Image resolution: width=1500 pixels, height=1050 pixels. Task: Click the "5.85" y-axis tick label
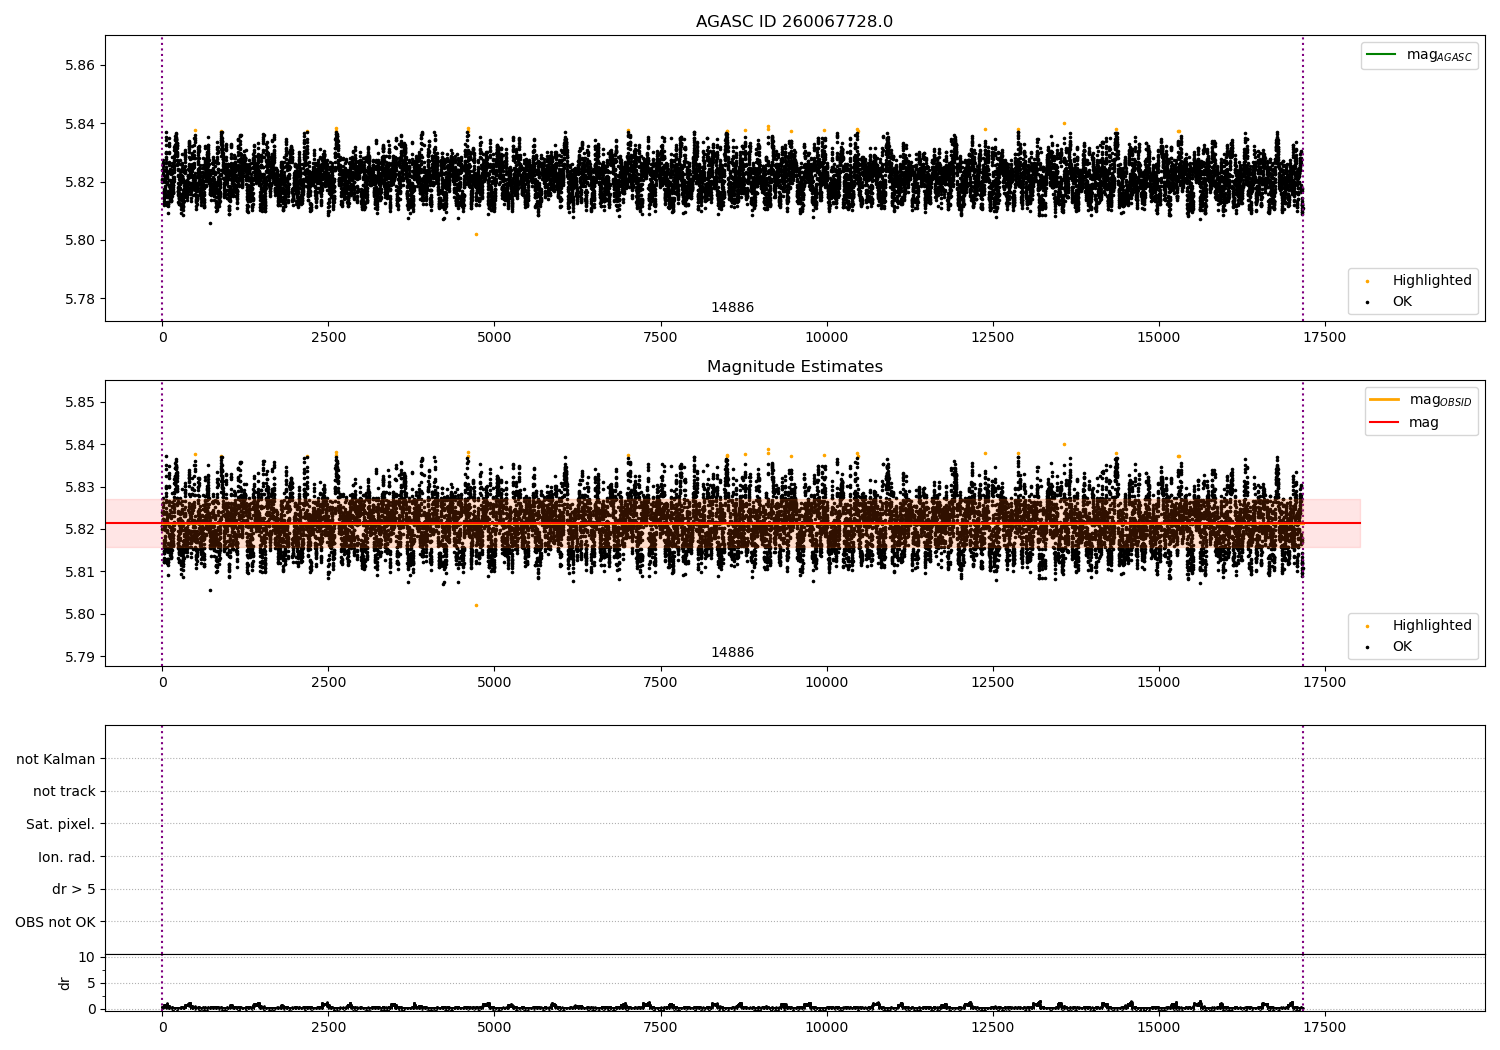[x=80, y=402]
